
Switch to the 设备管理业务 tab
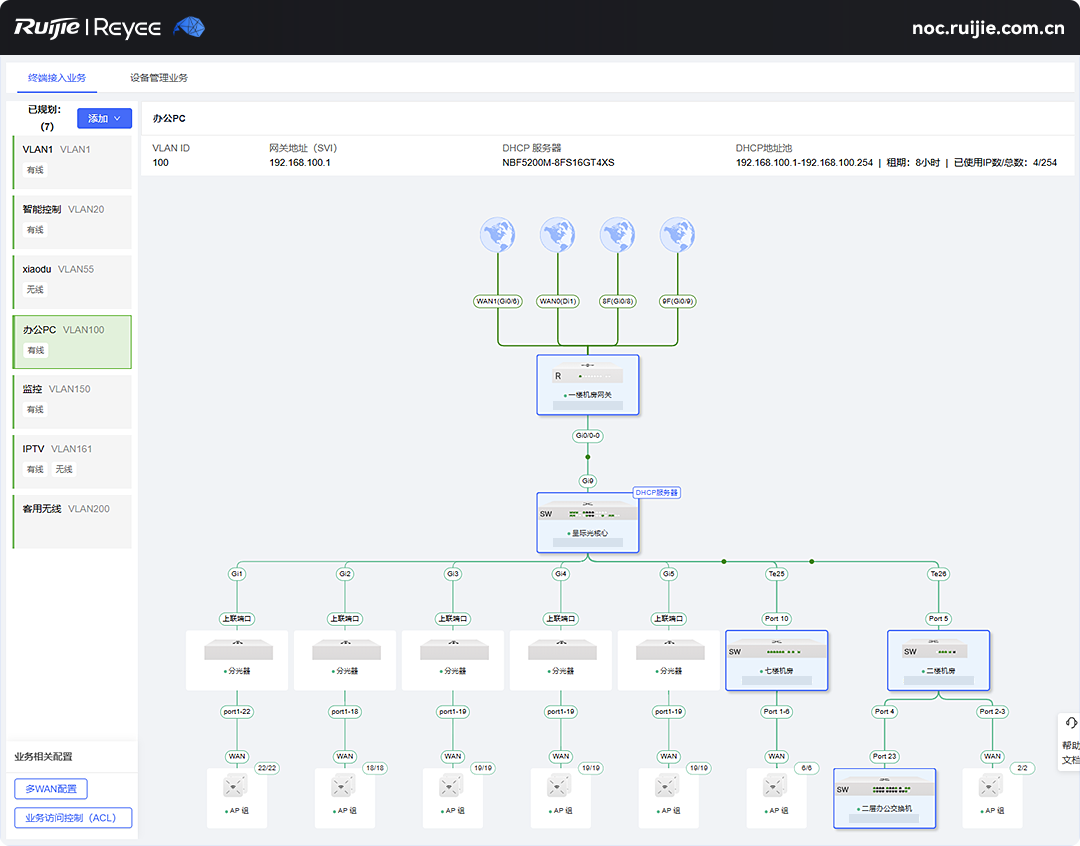pos(159,77)
